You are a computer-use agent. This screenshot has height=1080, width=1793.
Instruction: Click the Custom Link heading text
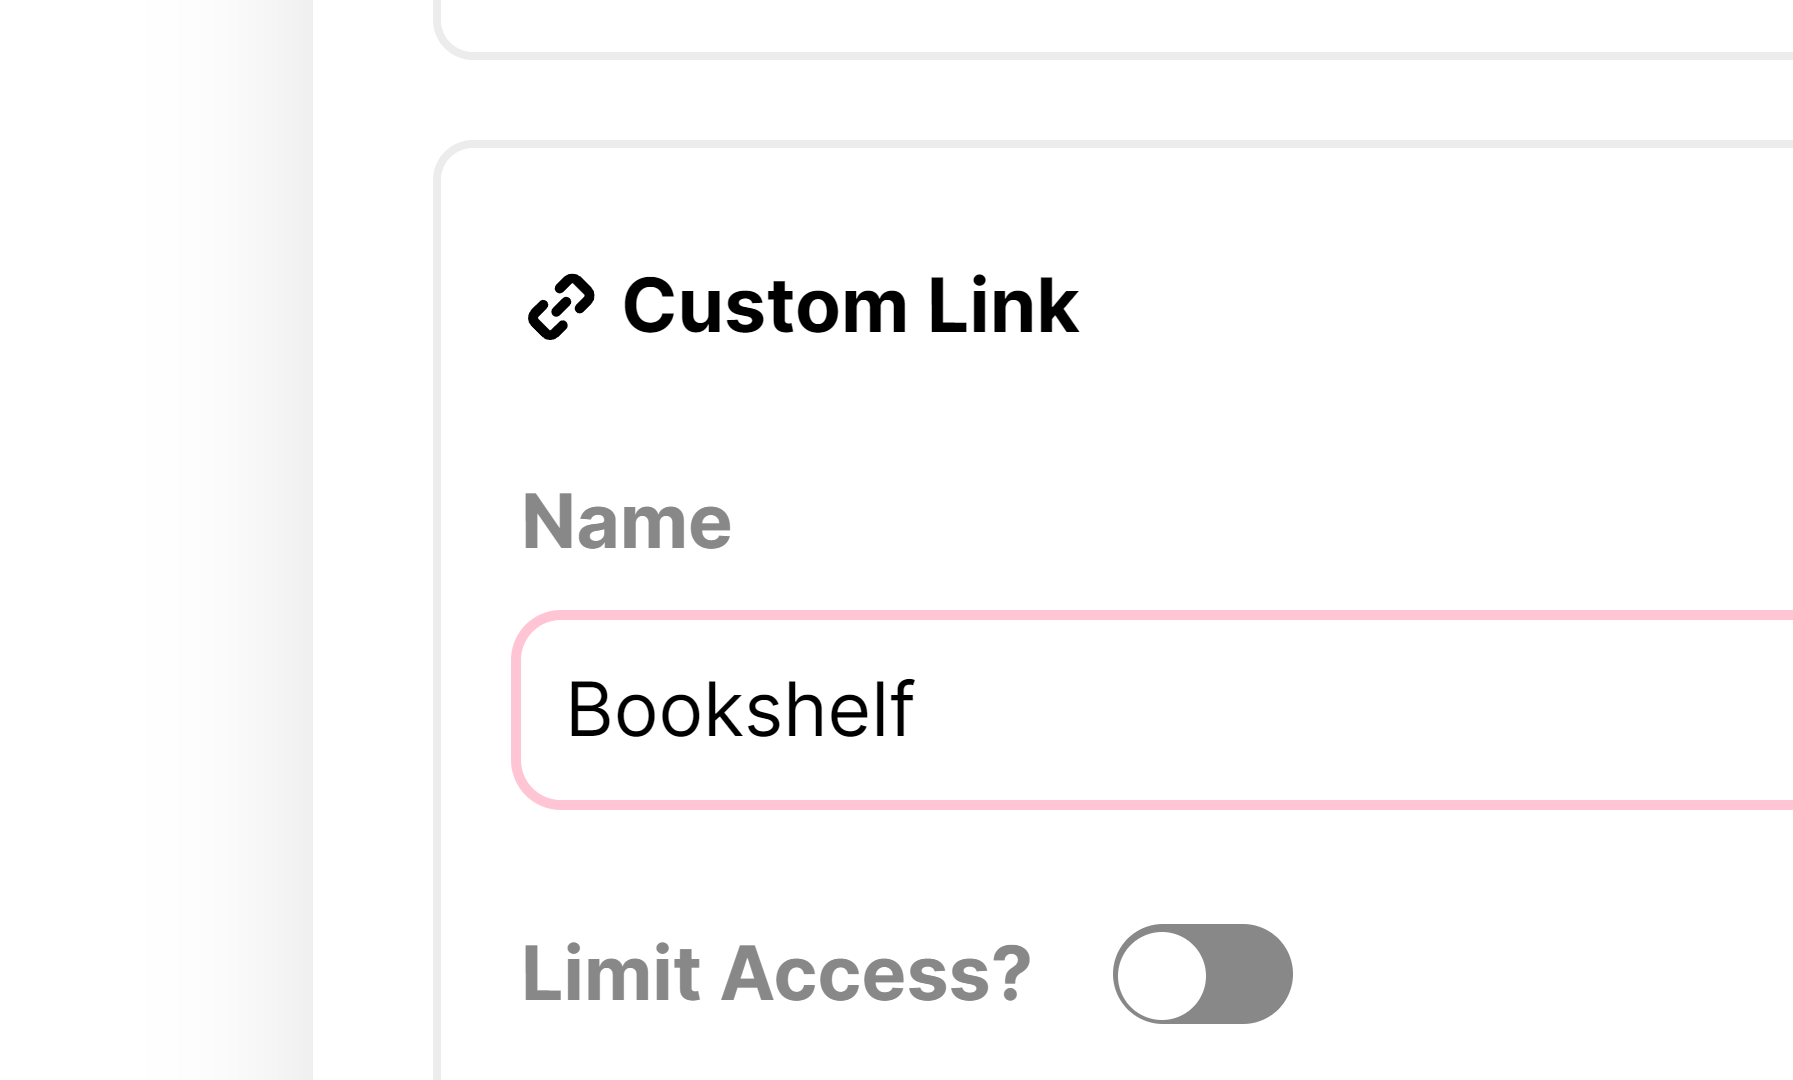coord(850,306)
